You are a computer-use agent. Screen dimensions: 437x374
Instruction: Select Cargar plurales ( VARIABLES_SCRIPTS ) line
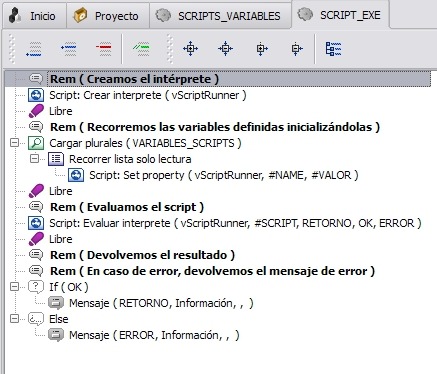145,143
